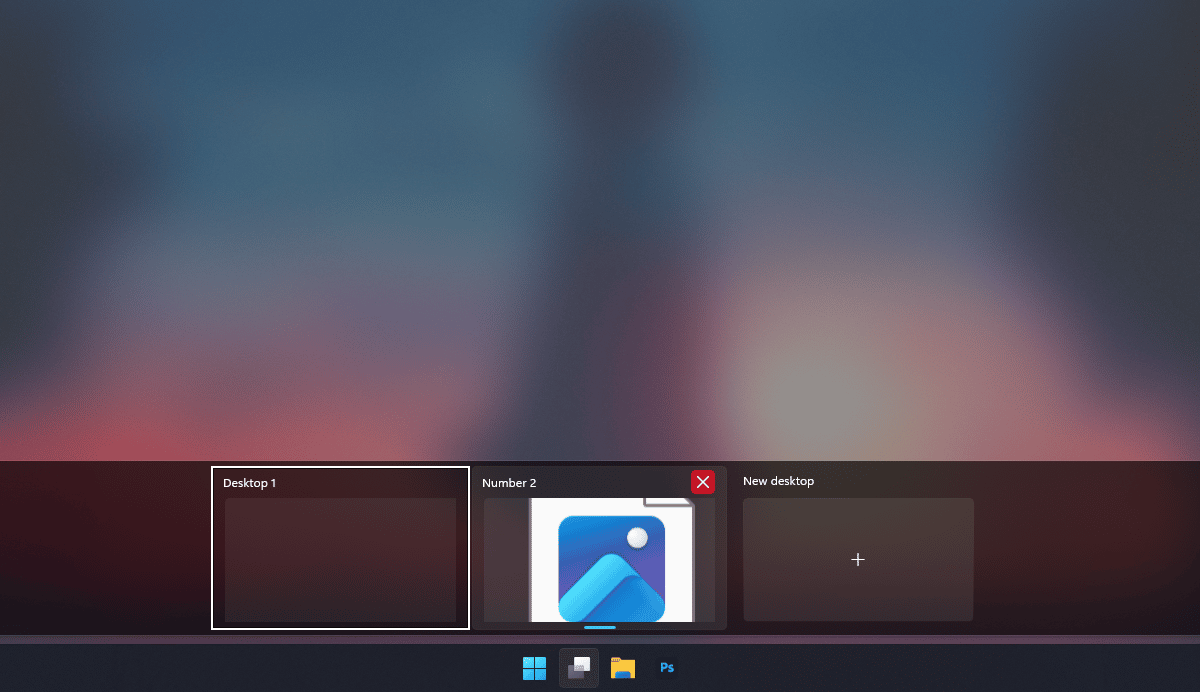Open the Windows Start menu

[535, 668]
